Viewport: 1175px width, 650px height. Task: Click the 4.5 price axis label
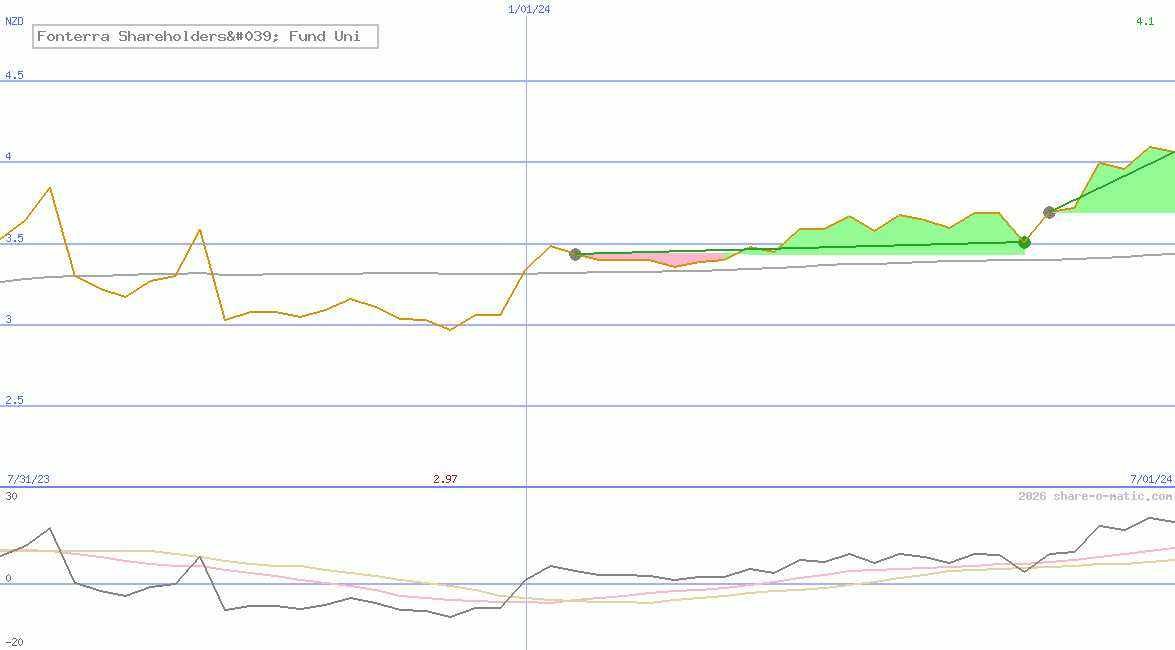tap(14, 76)
